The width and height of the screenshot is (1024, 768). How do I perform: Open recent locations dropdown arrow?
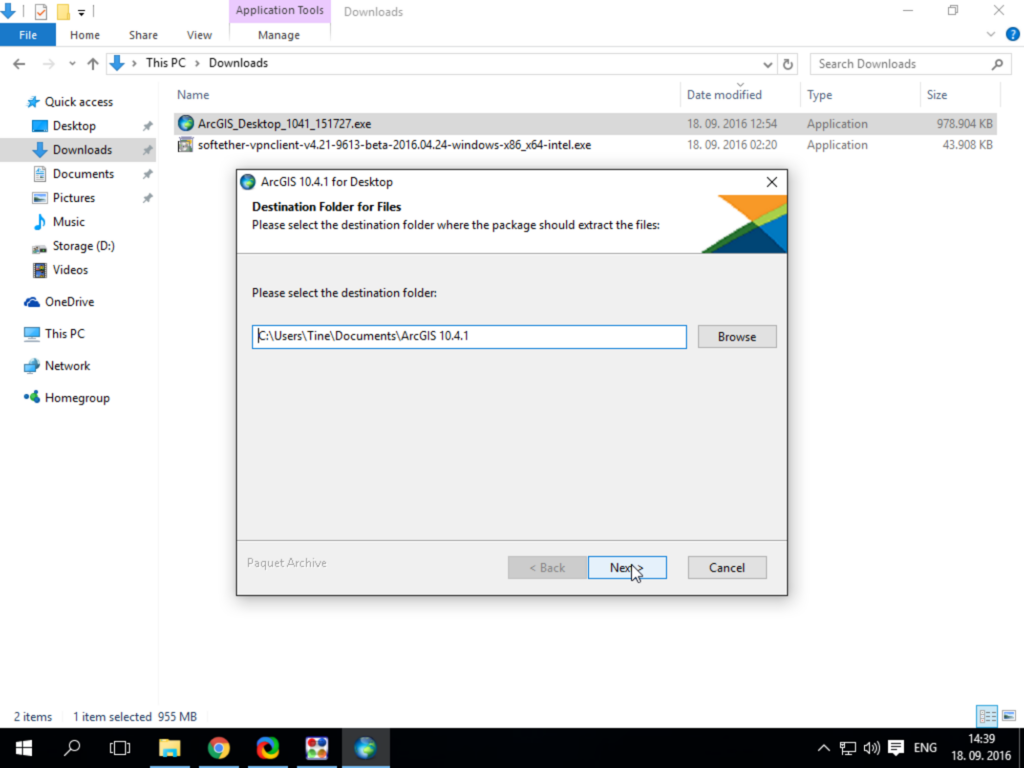coord(72,63)
